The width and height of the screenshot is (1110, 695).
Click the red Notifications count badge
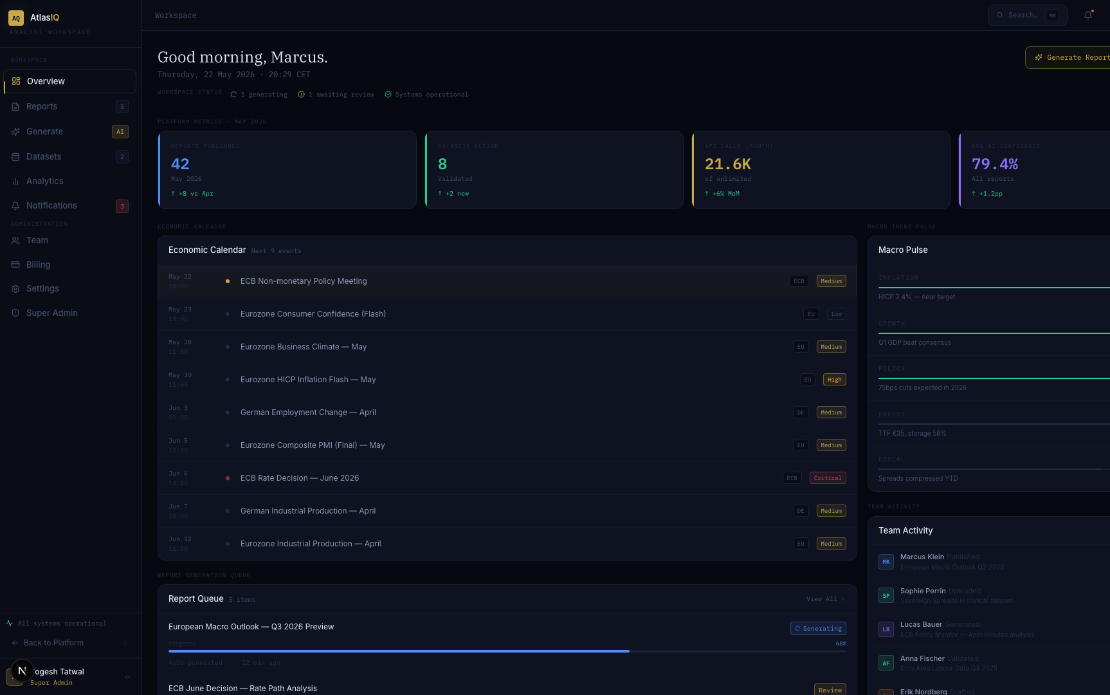(122, 206)
